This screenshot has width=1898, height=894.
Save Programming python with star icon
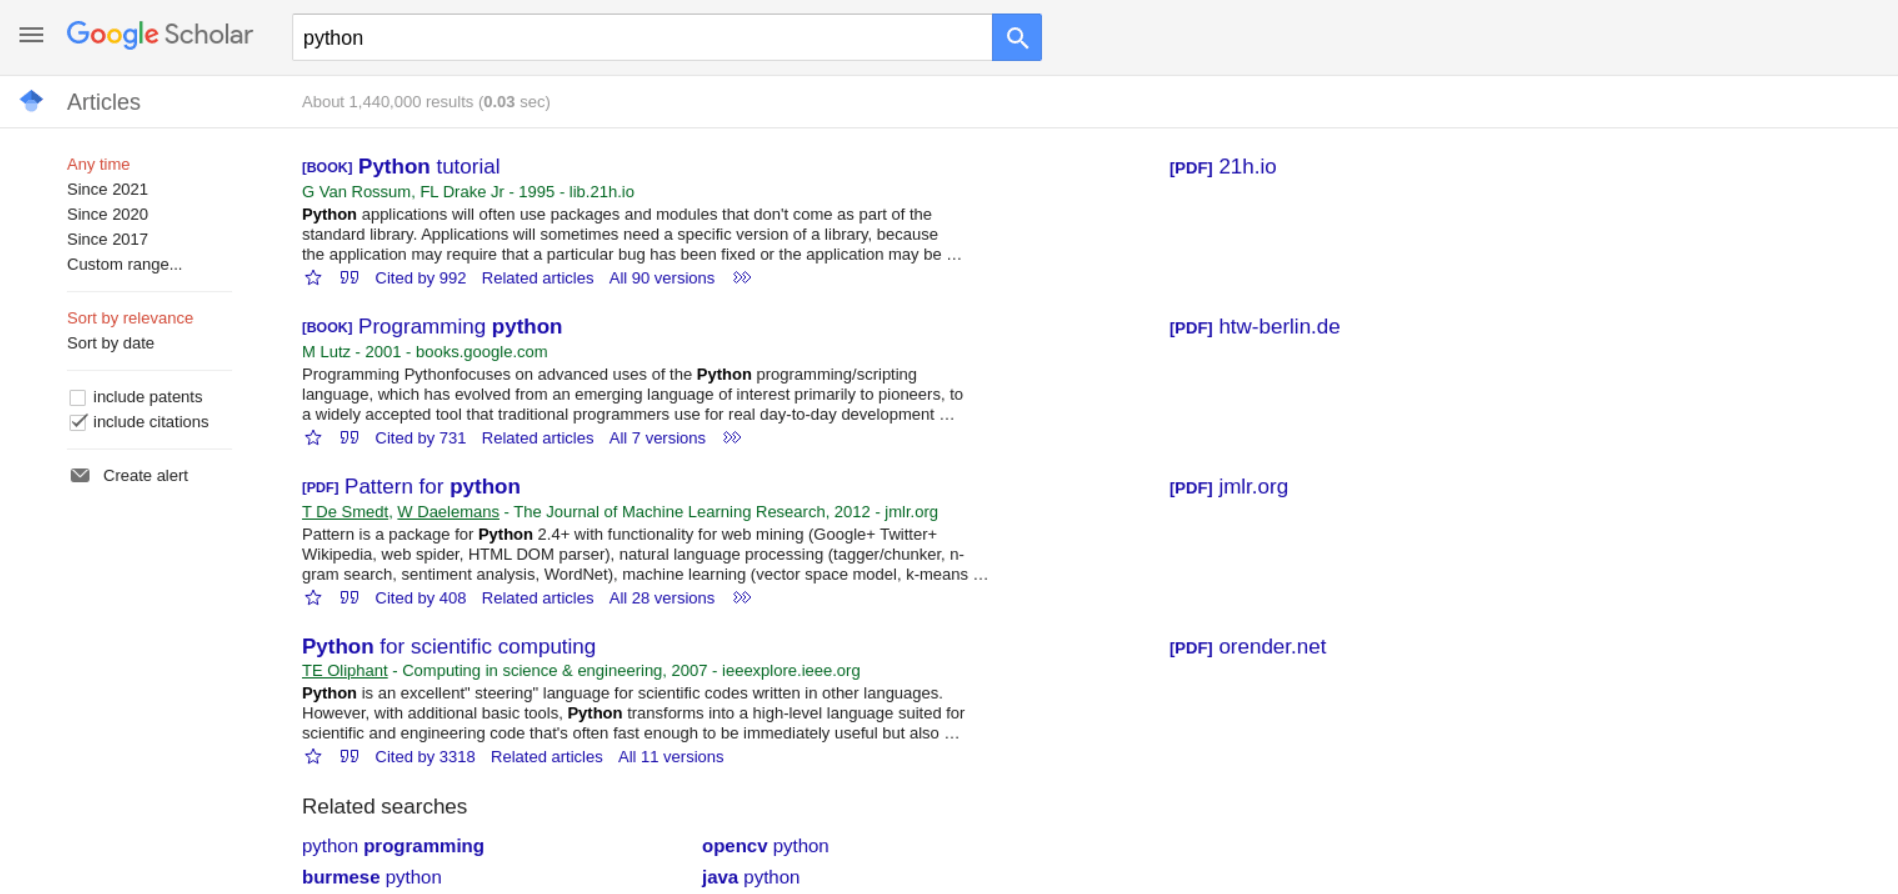[313, 438]
